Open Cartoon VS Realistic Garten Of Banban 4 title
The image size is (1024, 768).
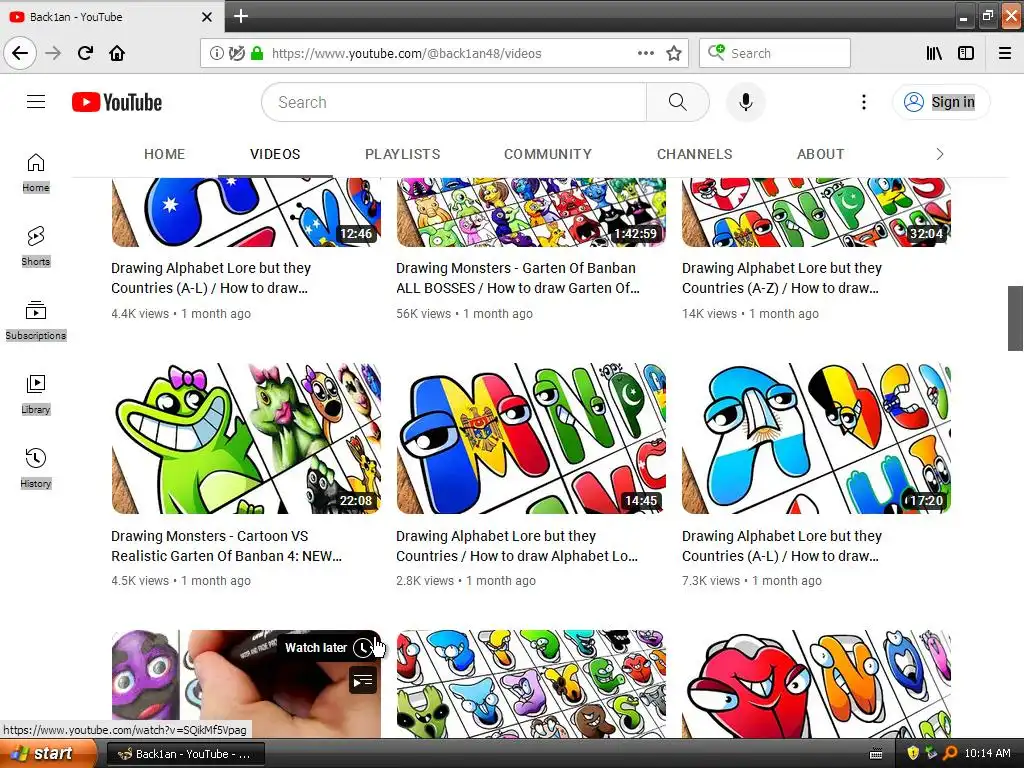(226, 546)
